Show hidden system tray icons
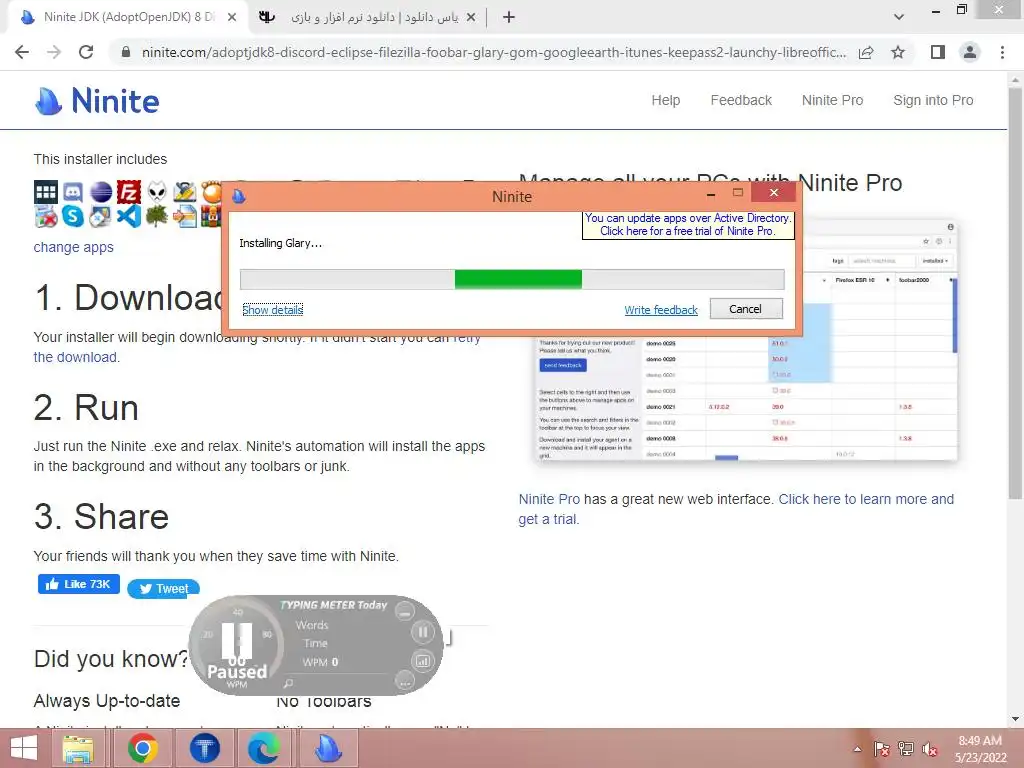 tap(857, 749)
